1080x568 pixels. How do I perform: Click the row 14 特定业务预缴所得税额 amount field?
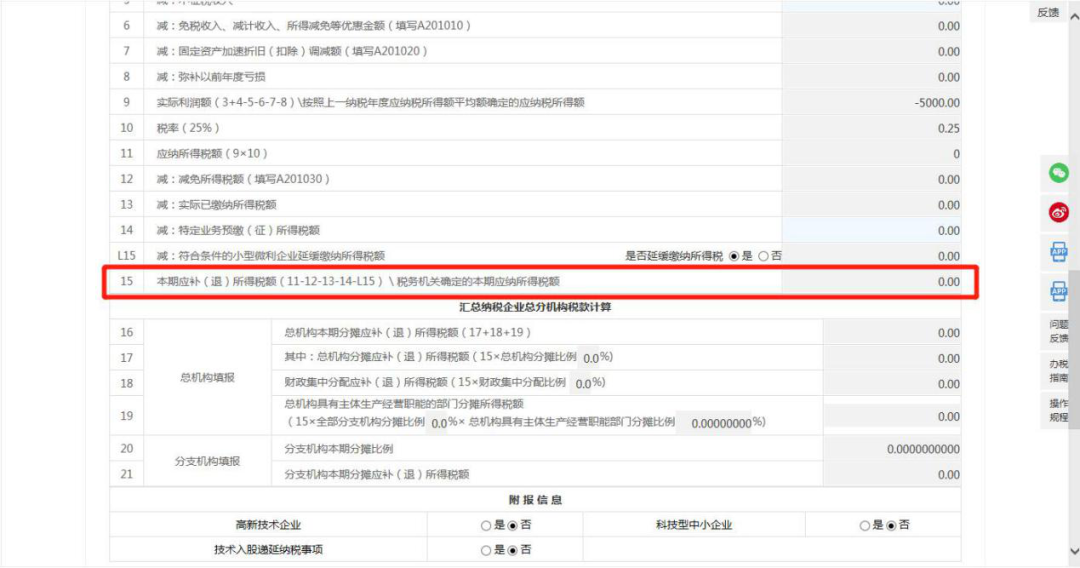coord(871,230)
